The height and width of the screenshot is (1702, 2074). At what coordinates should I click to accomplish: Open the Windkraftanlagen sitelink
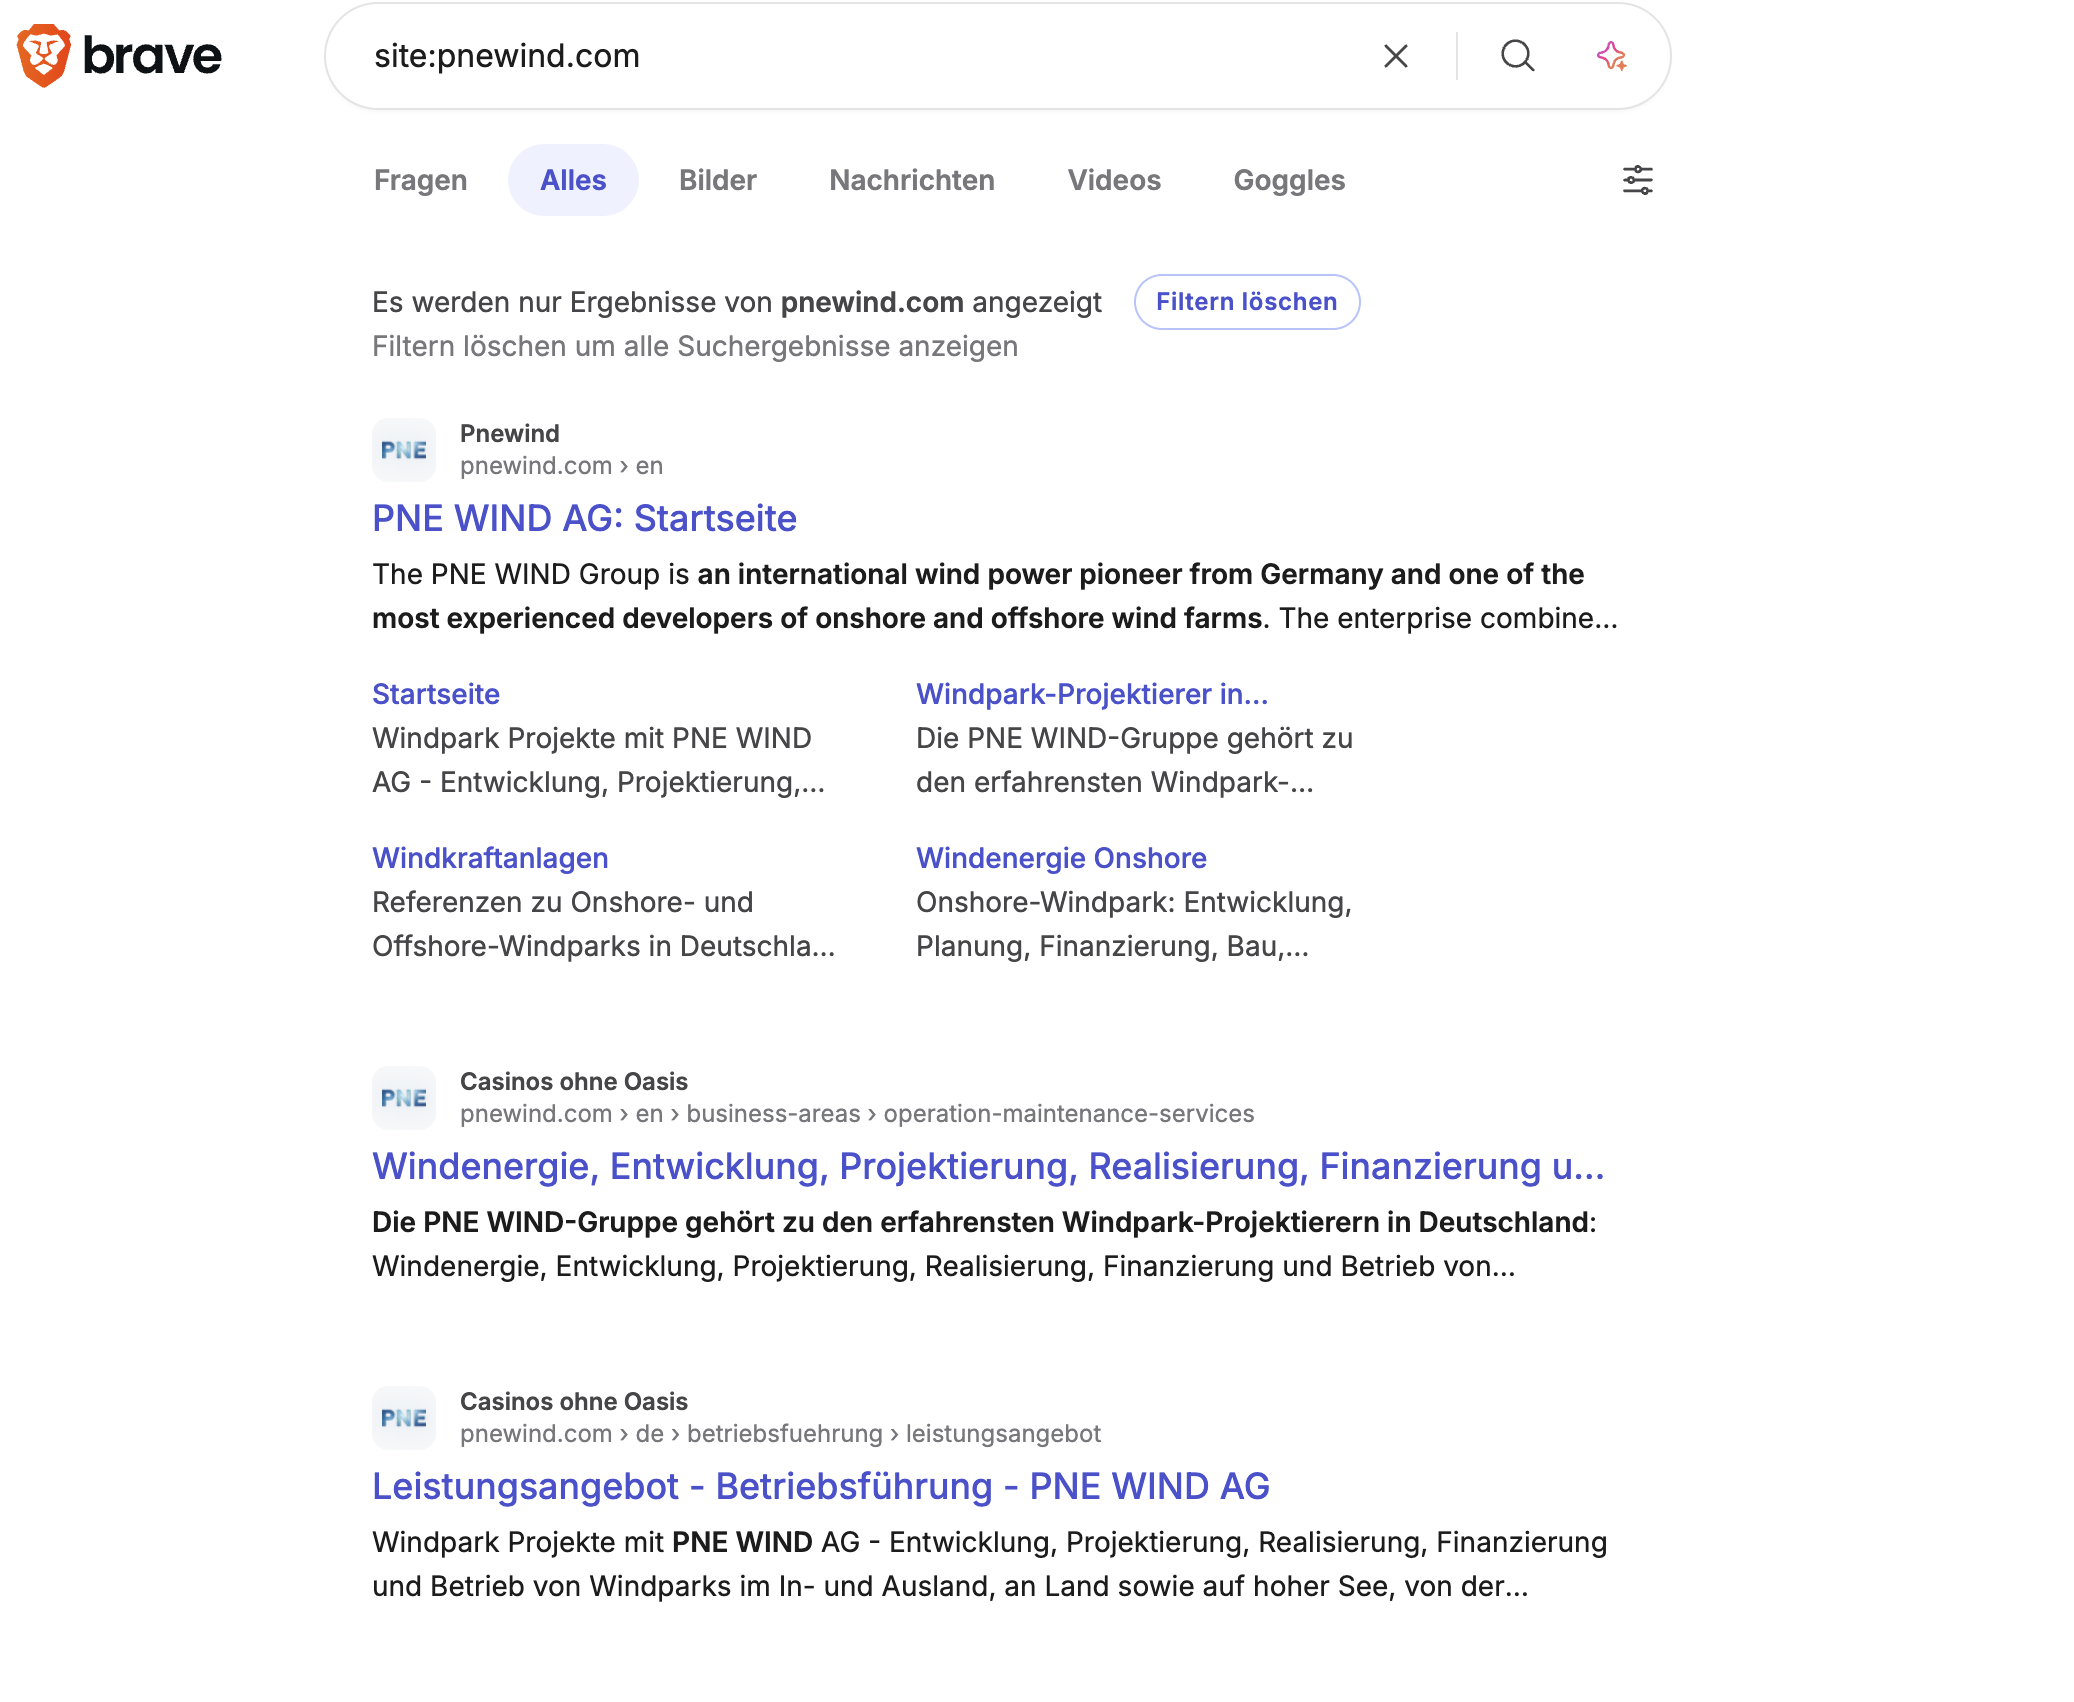489,858
